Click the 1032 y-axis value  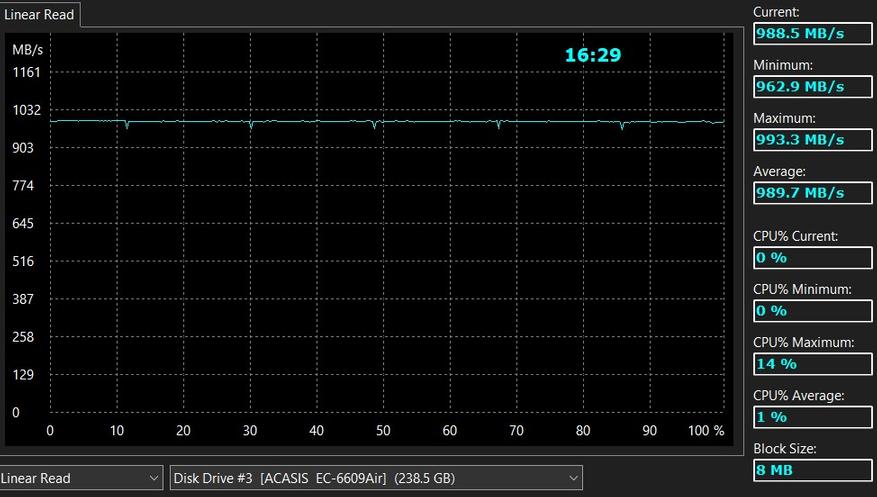(26, 110)
